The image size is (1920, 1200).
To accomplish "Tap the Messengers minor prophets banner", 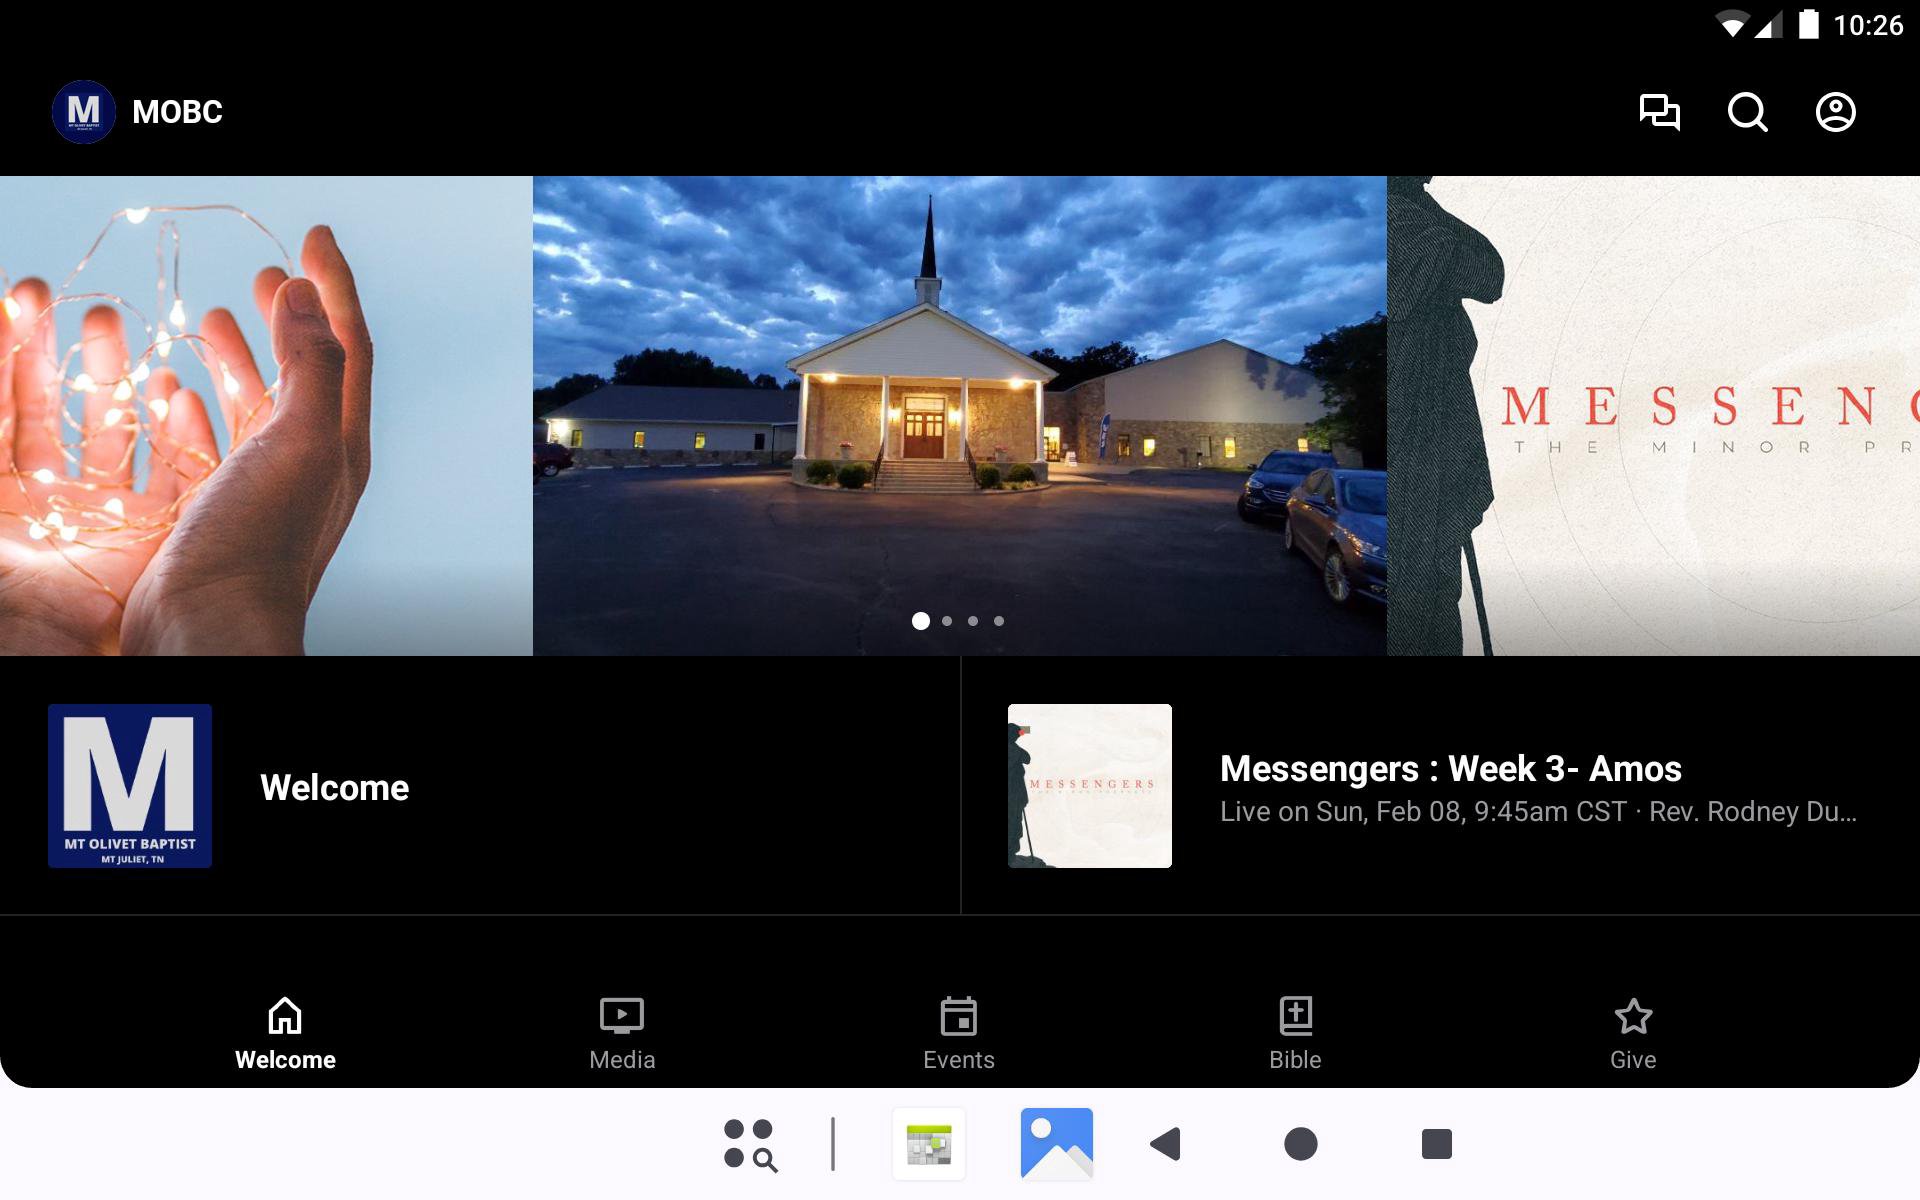I will coord(1654,415).
